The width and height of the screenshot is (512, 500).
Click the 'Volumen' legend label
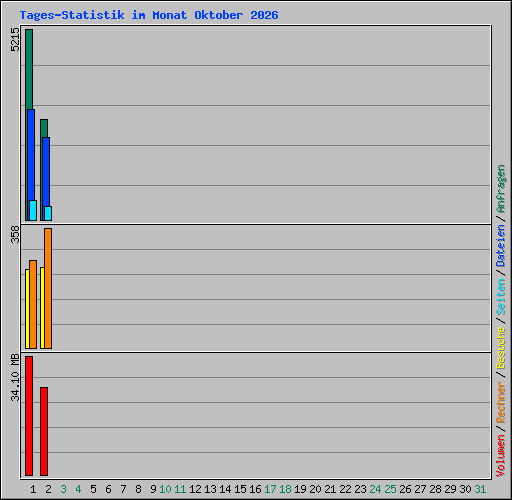pyautogui.click(x=501, y=456)
